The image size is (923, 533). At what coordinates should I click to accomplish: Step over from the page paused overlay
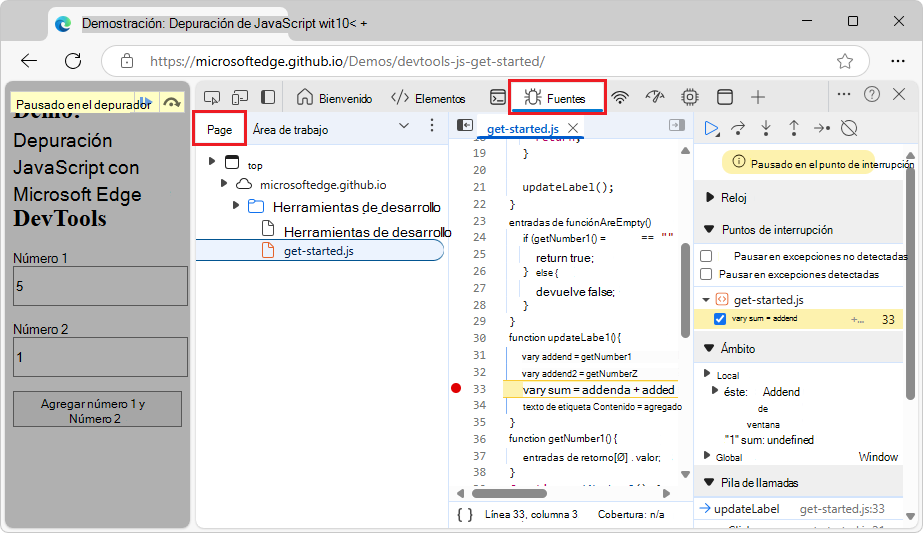coord(172,102)
